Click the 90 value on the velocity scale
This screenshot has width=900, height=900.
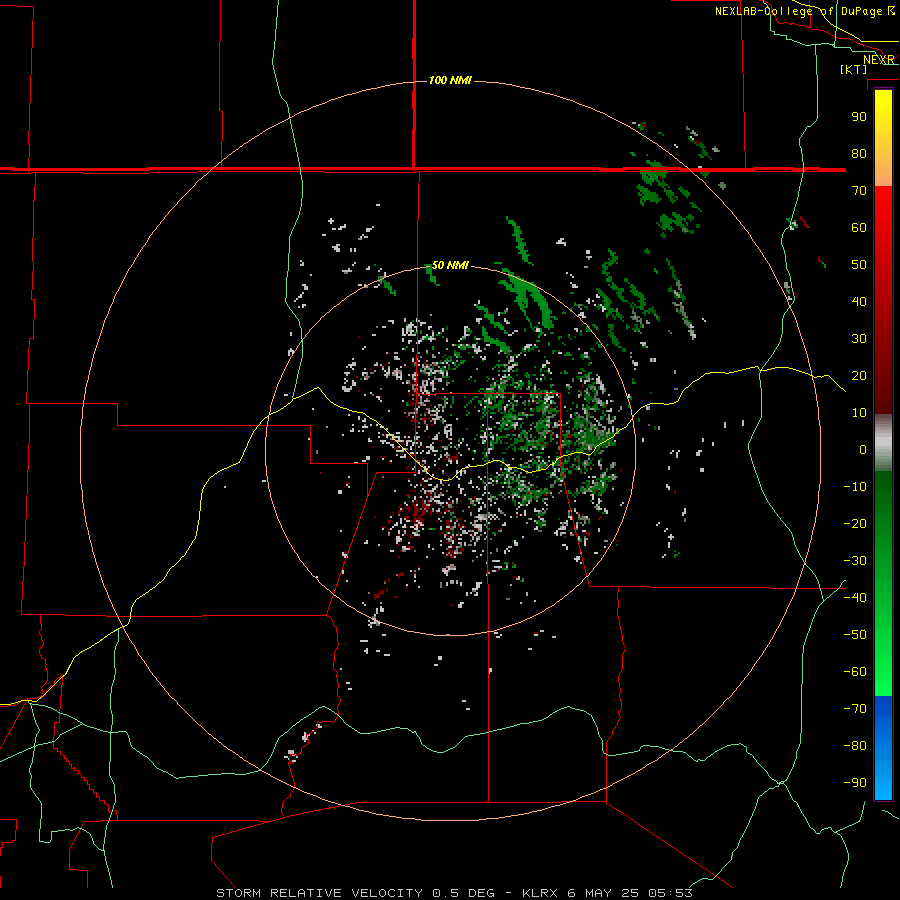coord(859,117)
